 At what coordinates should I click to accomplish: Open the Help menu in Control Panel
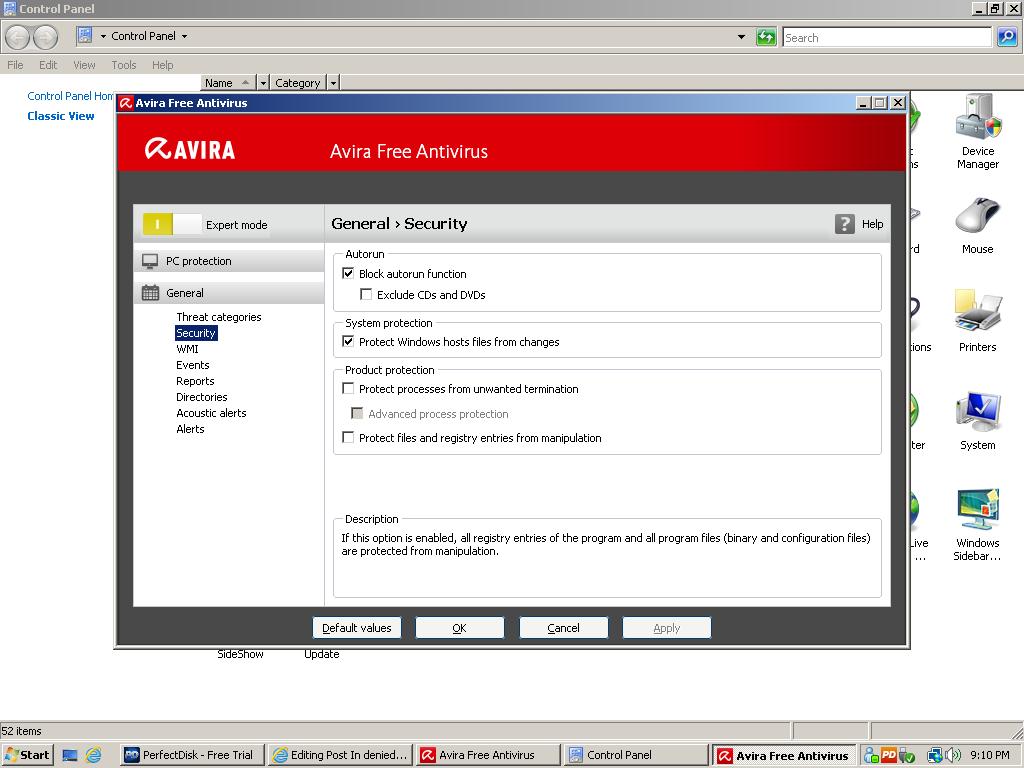163,65
